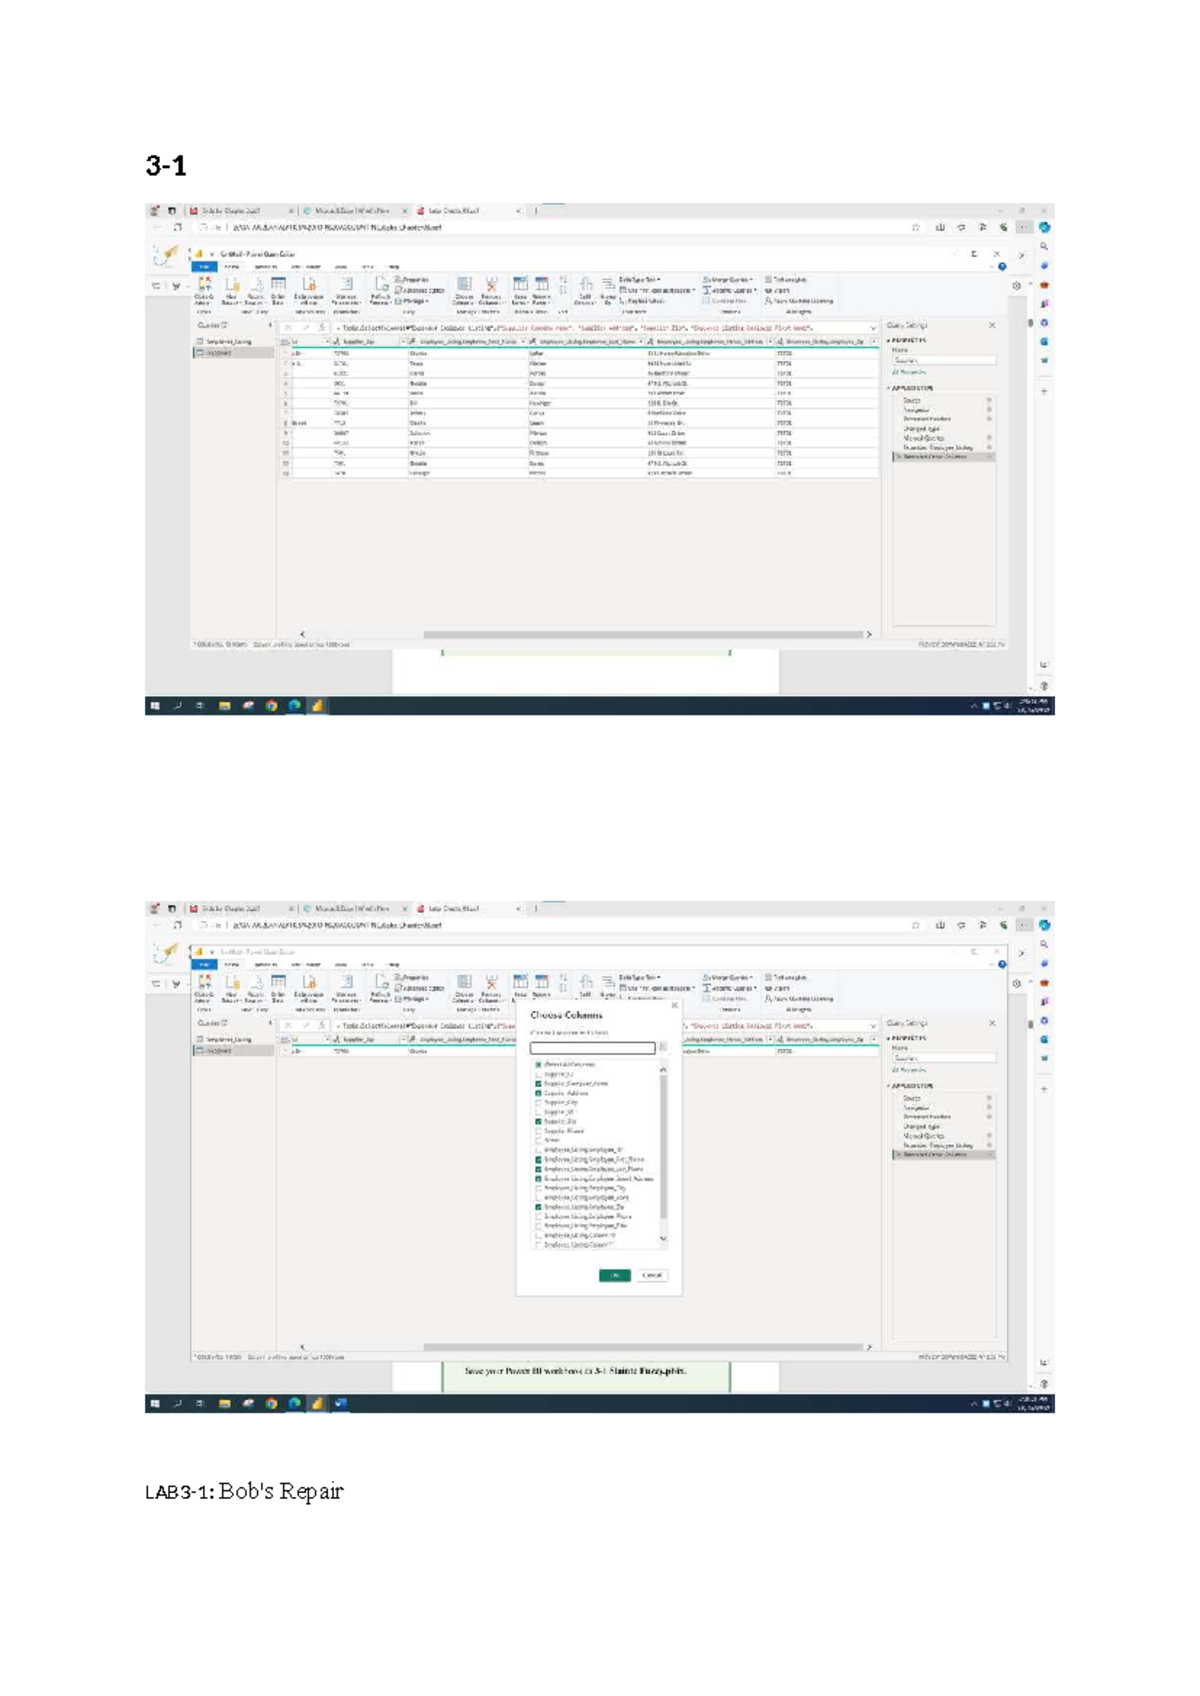Close the Choose Columns dialog with X
Image resolution: width=1200 pixels, height=1696 pixels.
674,1006
